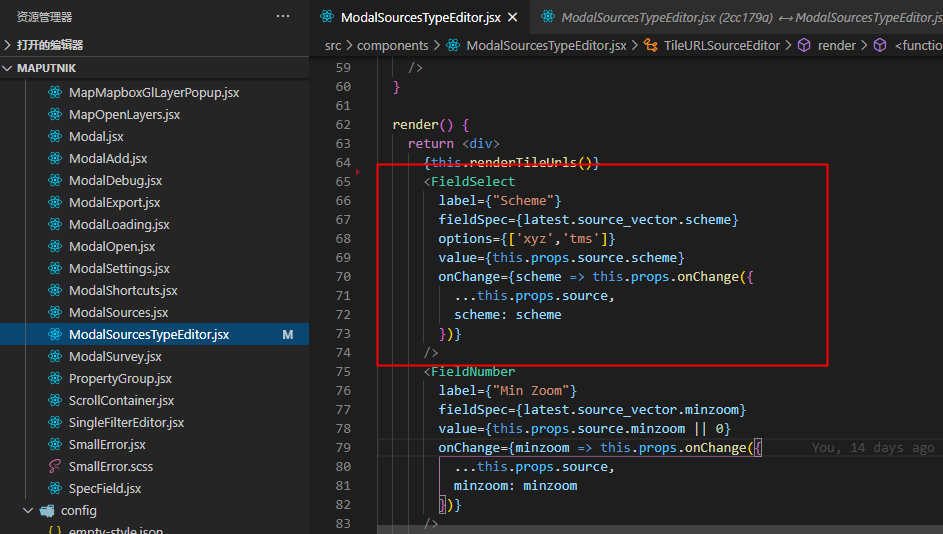Viewport: 943px width, 534px height.
Task: Select ModalSettings.jsx in the tree
Action: pos(119,269)
